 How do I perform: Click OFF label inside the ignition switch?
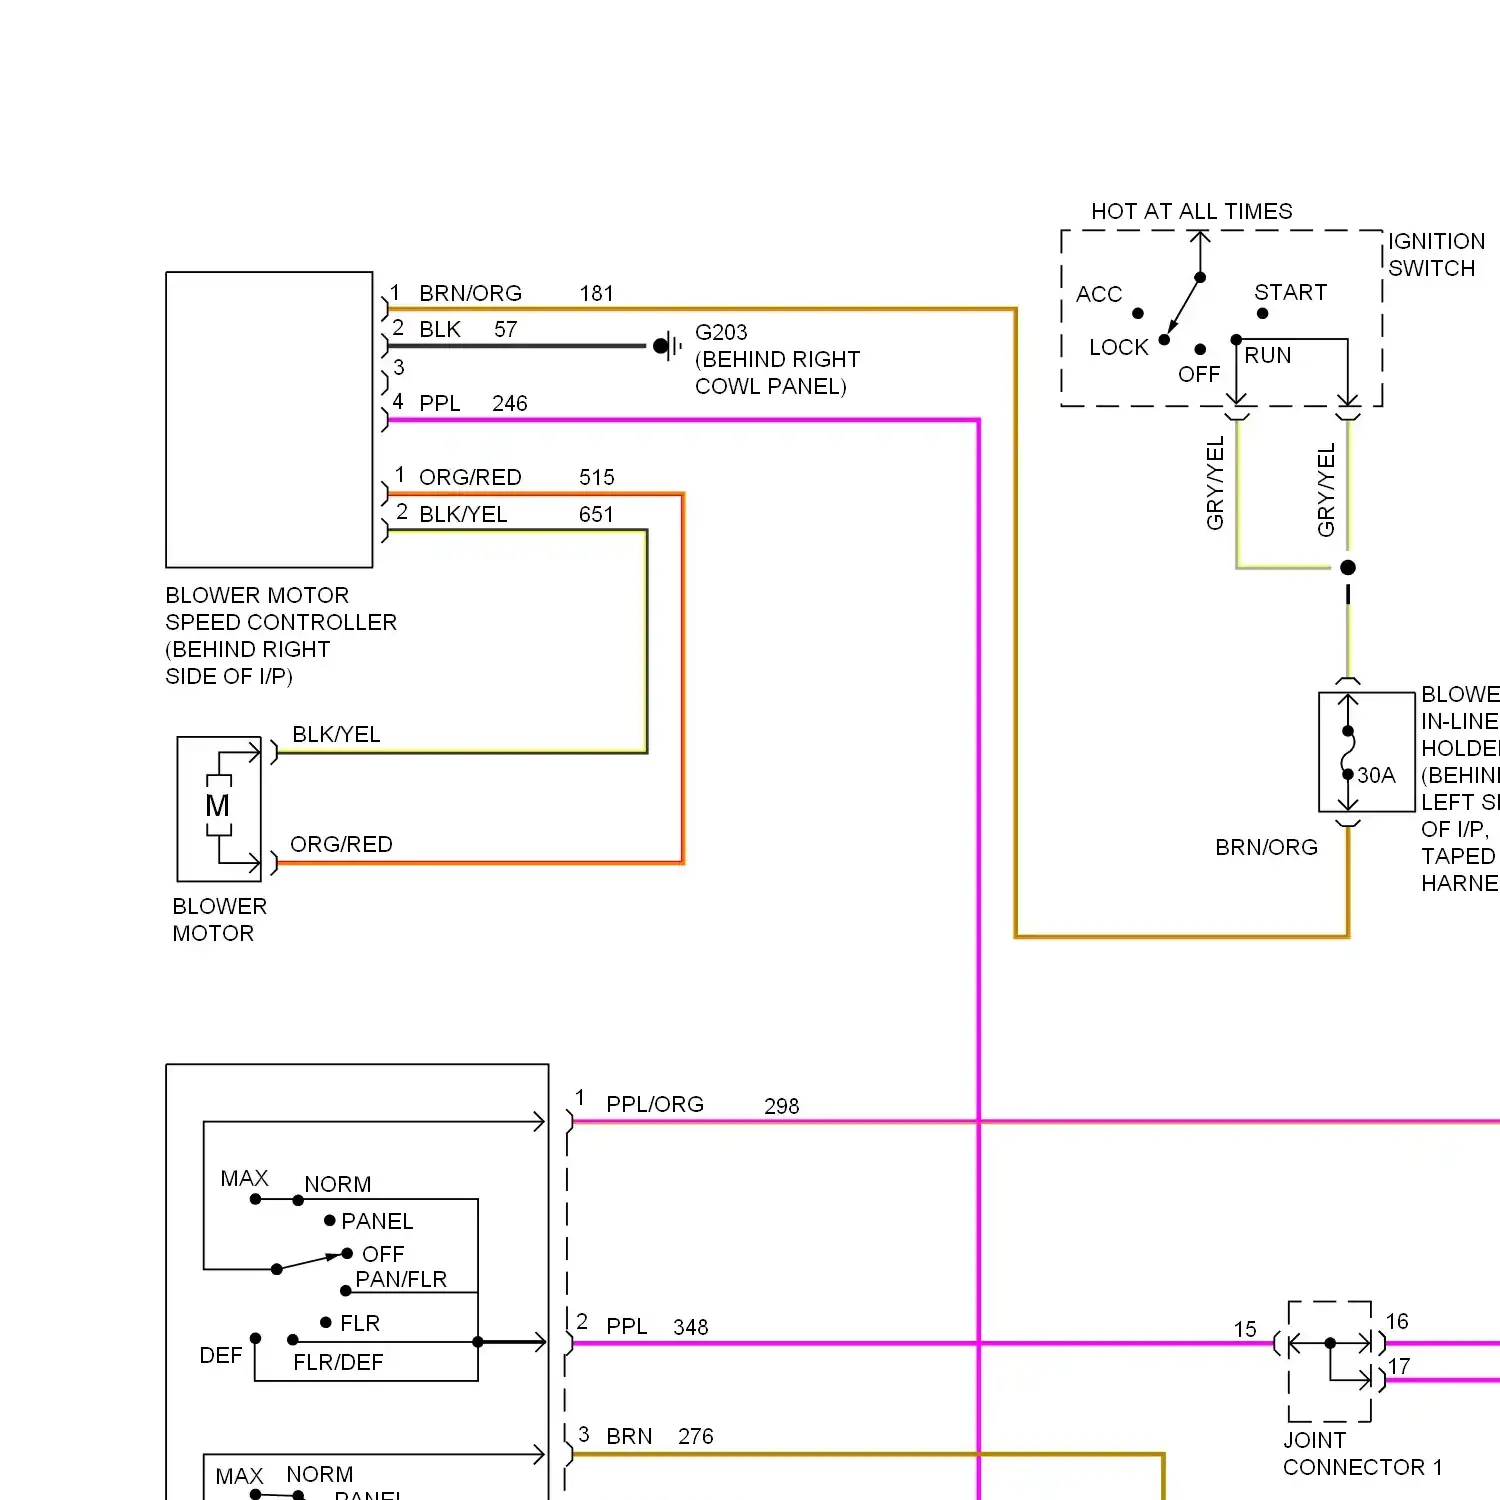(x=1198, y=374)
